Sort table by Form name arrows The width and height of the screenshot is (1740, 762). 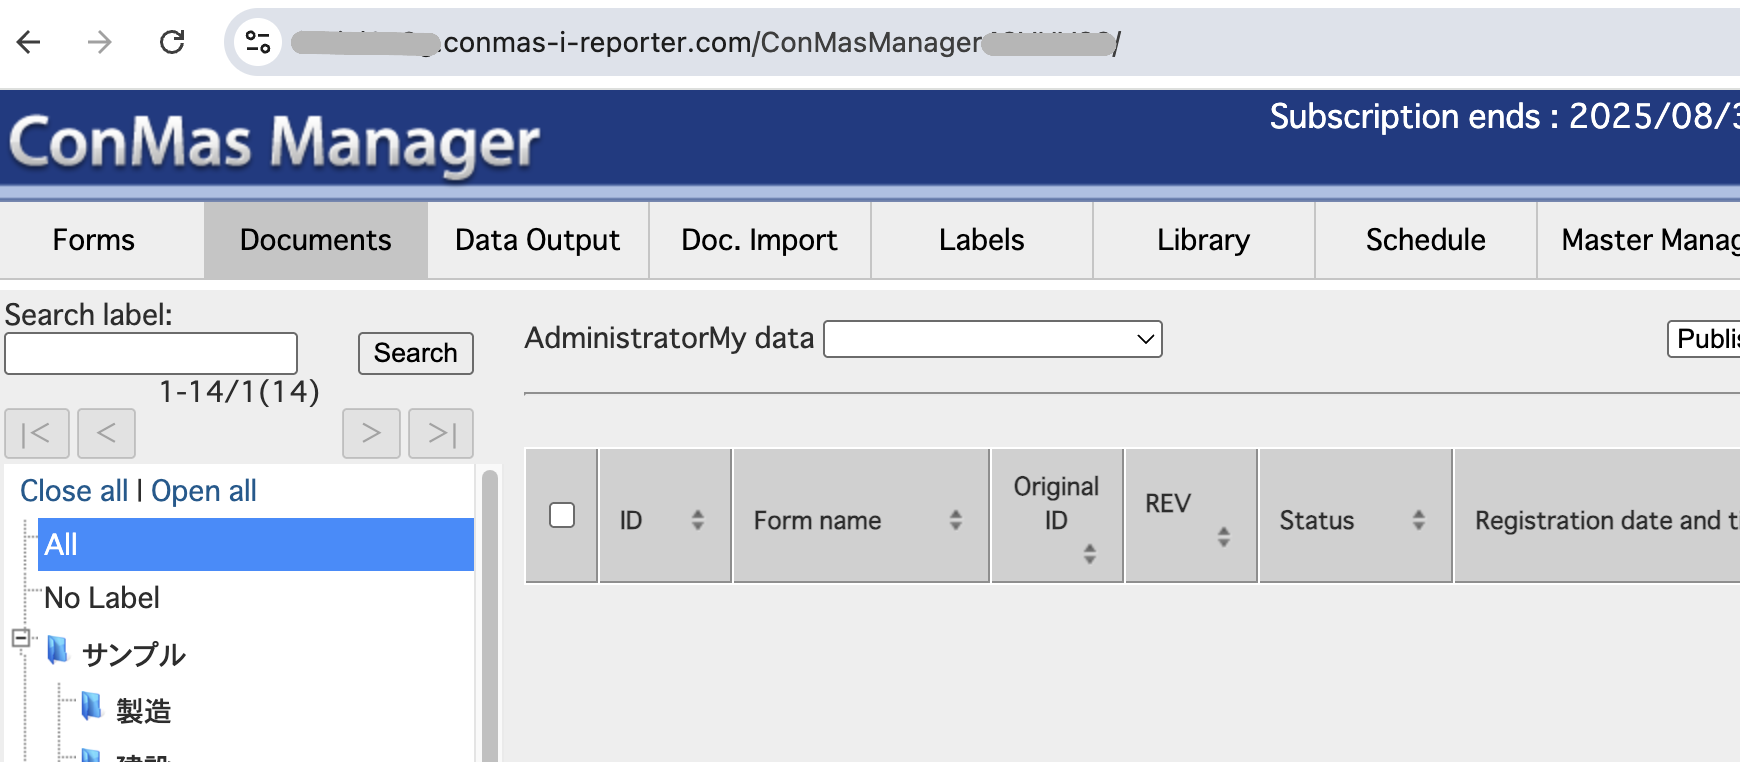tap(956, 520)
